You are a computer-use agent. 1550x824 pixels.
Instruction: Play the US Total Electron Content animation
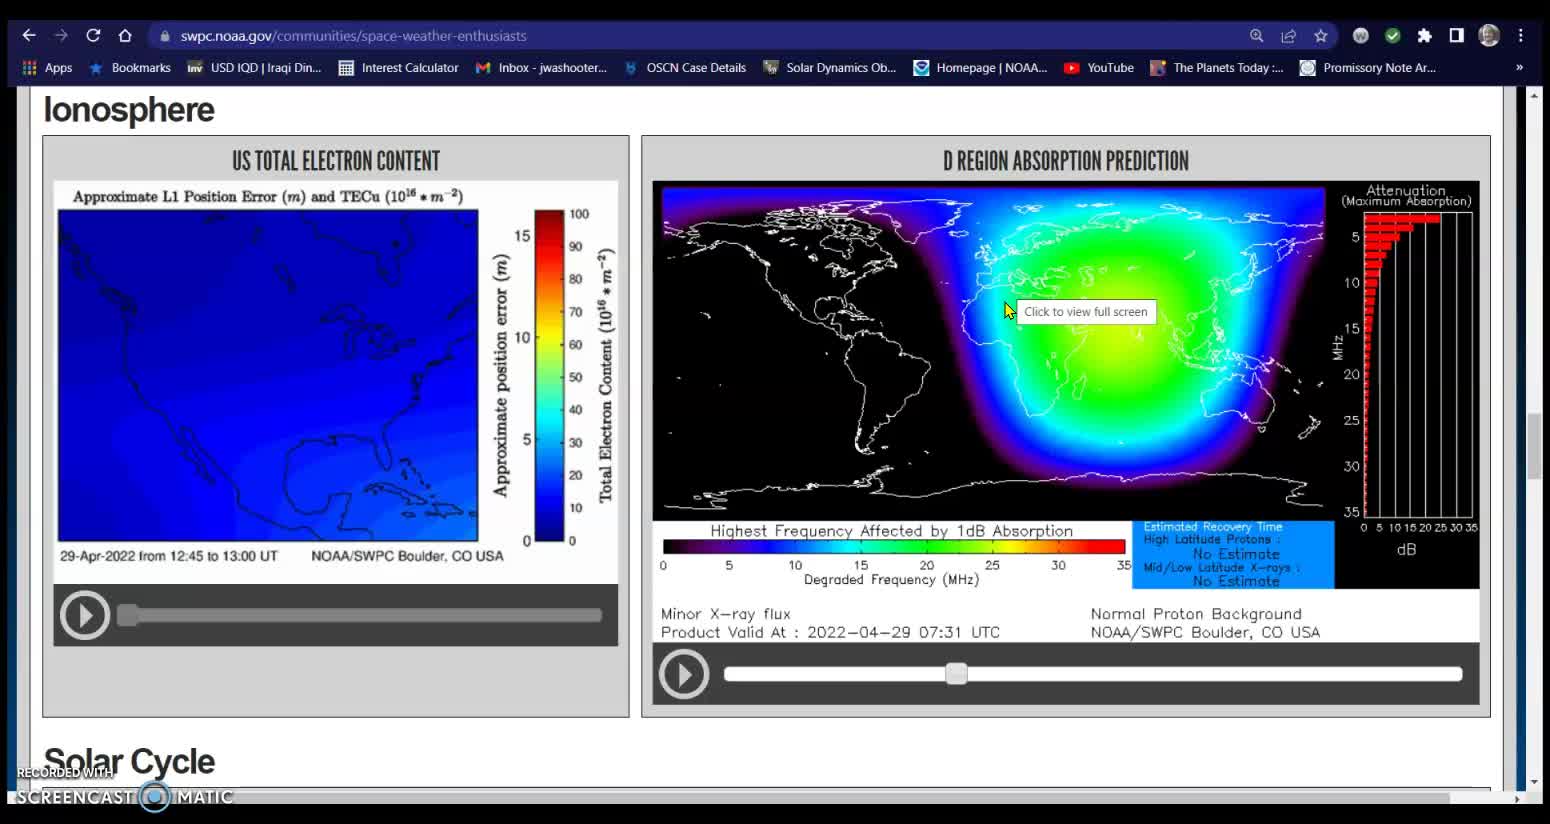coord(84,615)
